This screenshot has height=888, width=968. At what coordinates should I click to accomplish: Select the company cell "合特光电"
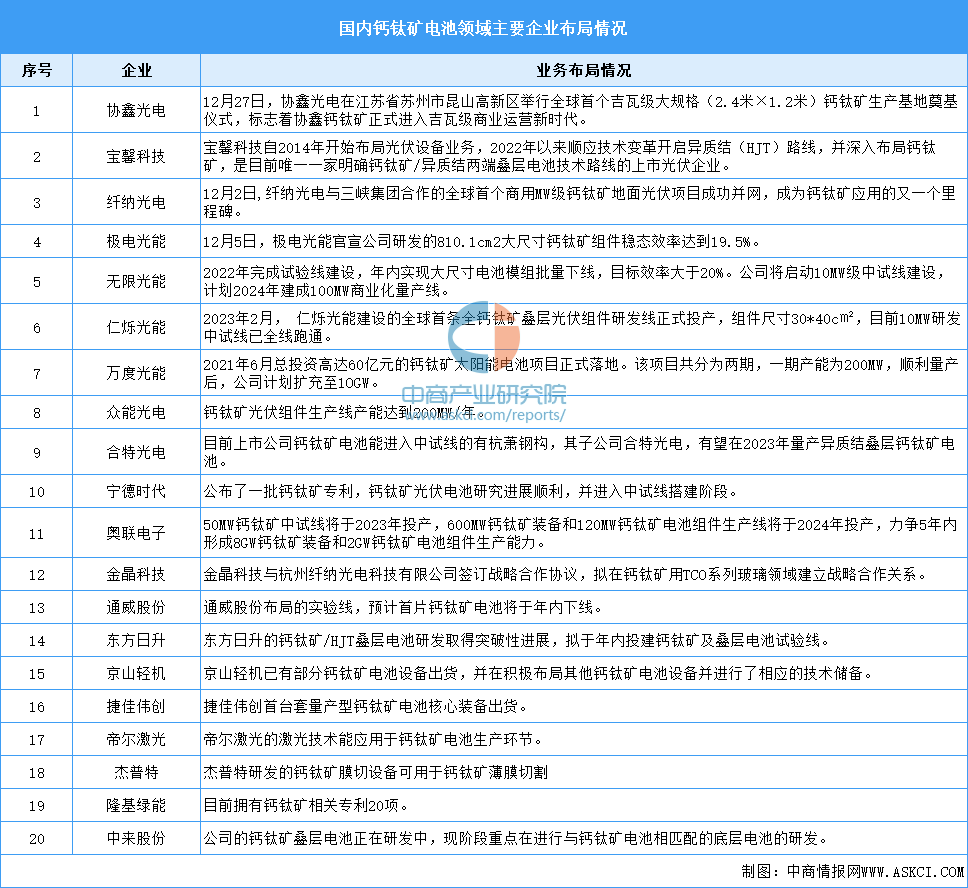(136, 453)
